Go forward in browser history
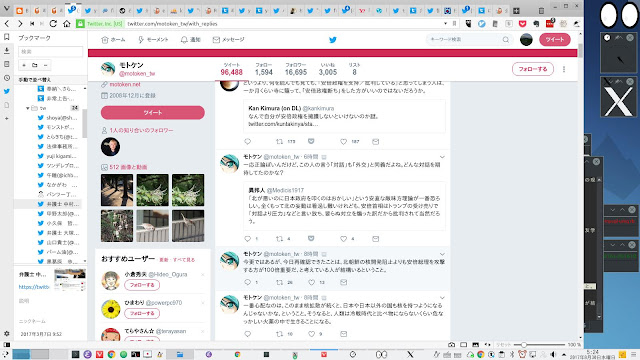Screen dimensions: 640x360 pos(20,24)
